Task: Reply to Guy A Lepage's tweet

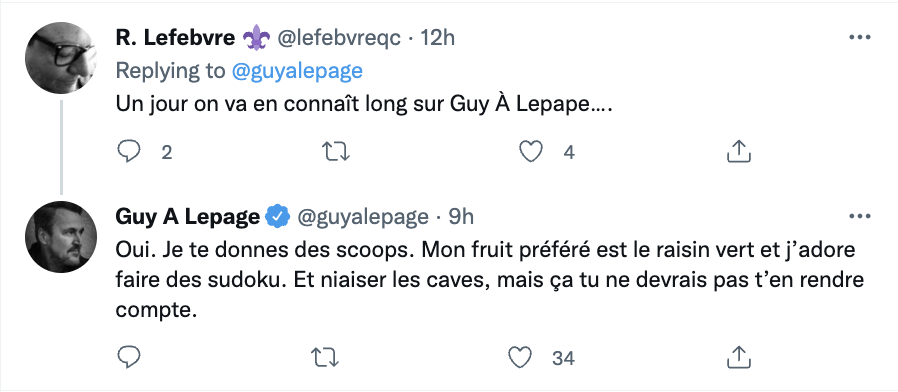Action: coord(129,358)
